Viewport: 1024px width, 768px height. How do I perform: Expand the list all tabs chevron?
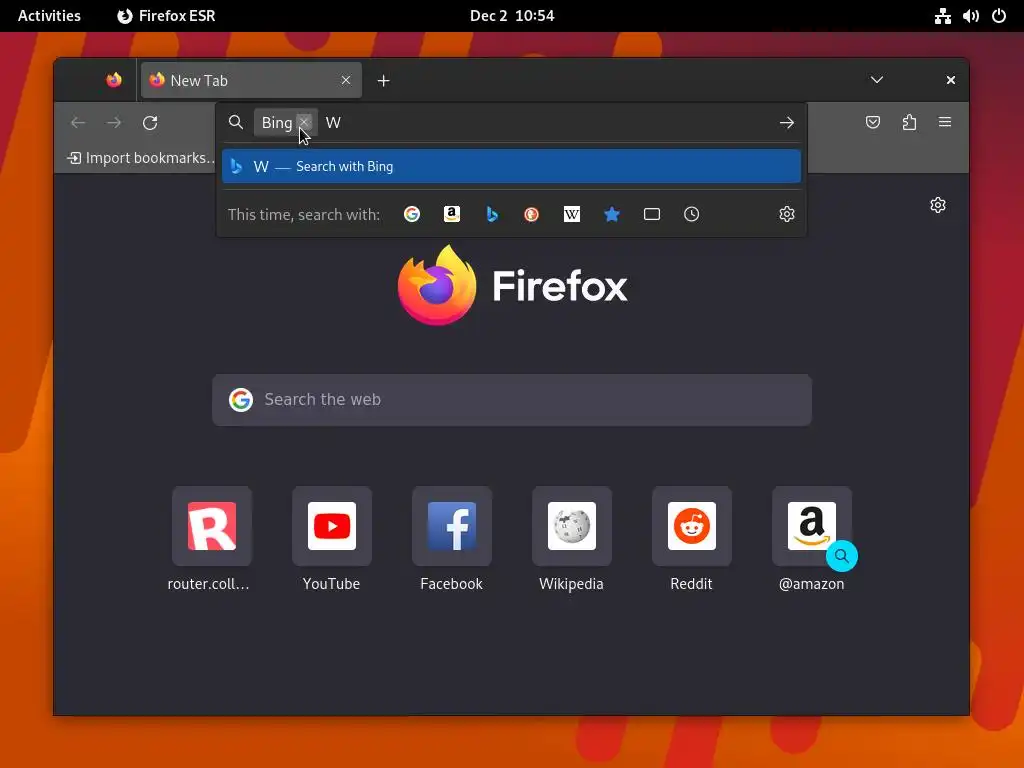pos(877,80)
